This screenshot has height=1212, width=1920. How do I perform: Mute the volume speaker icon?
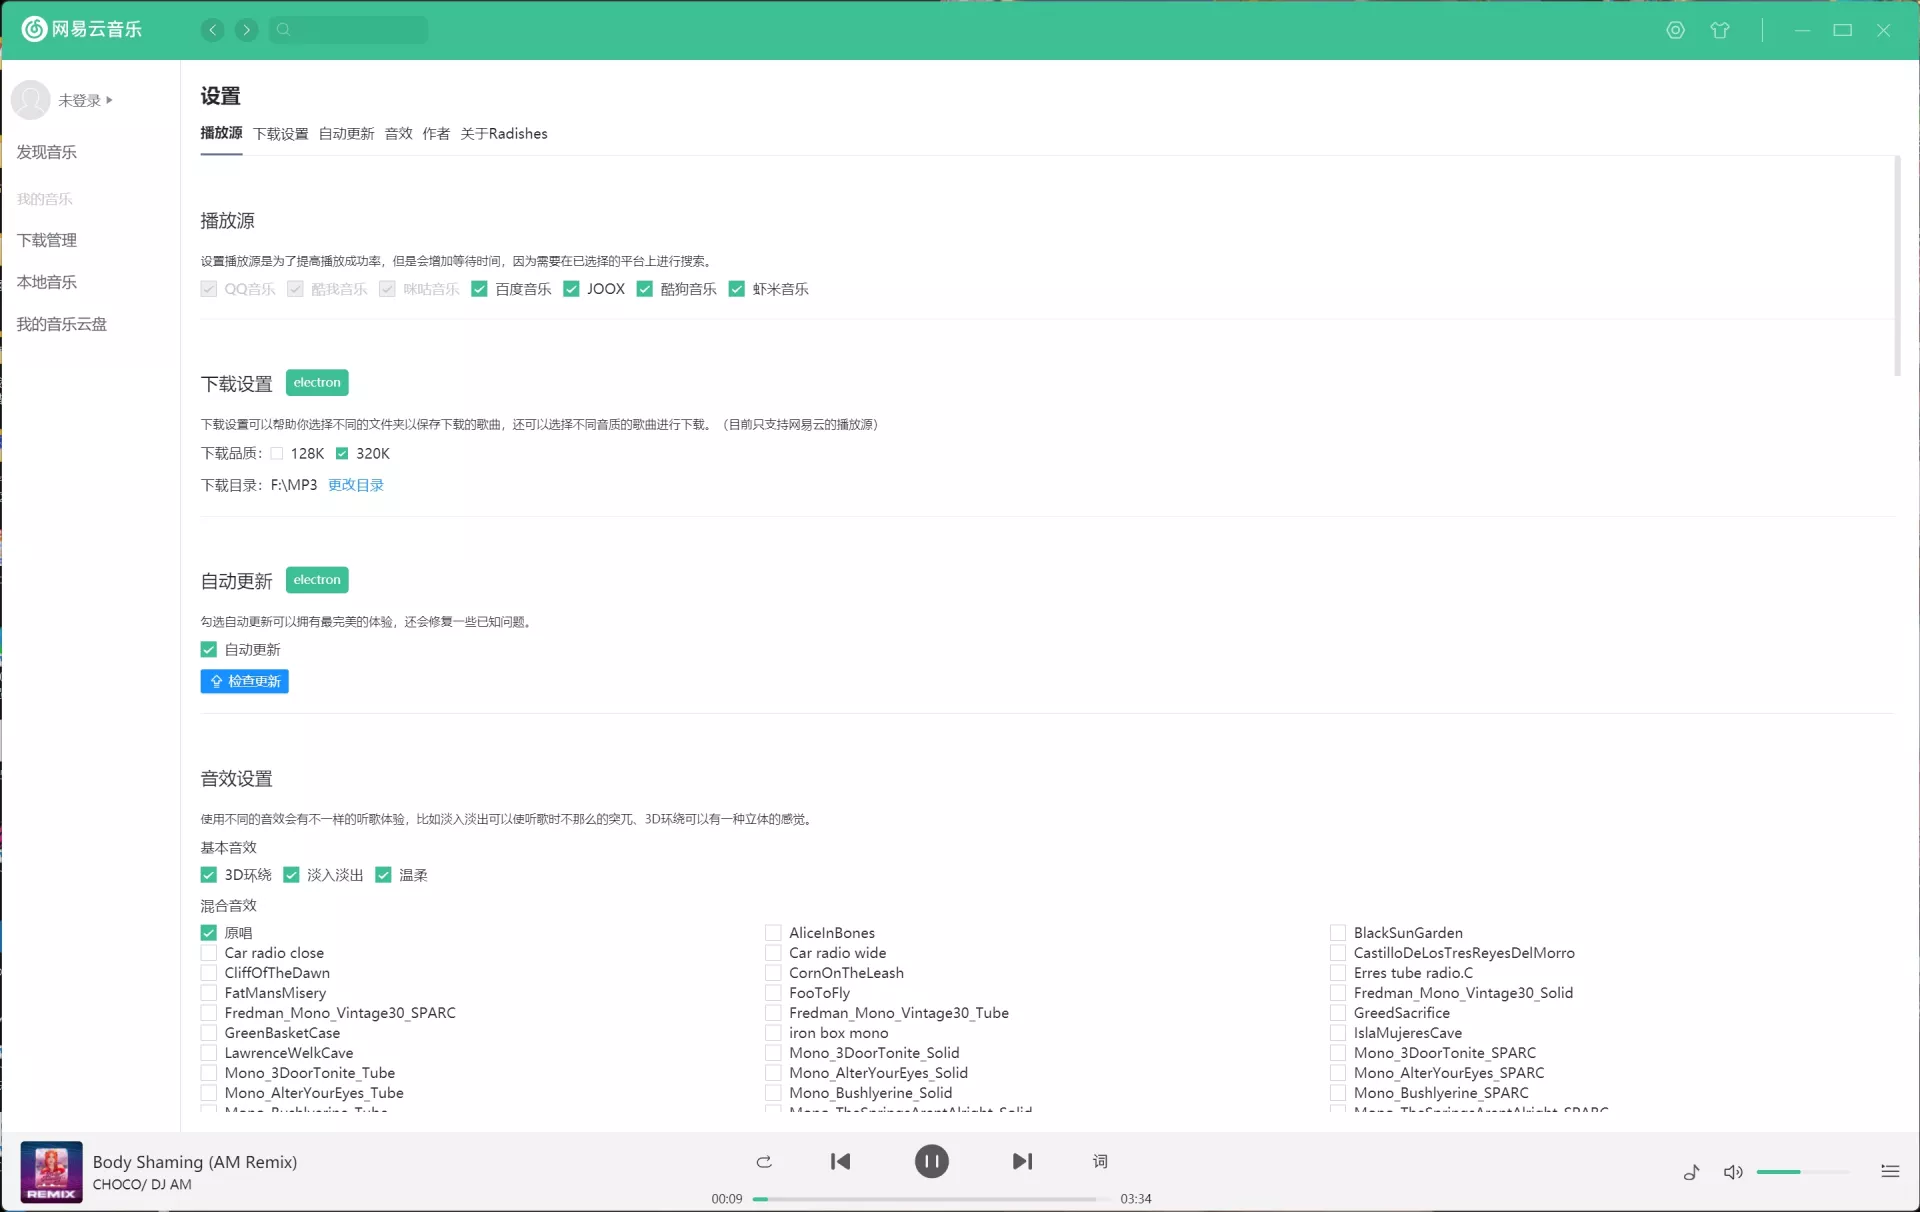point(1733,1172)
